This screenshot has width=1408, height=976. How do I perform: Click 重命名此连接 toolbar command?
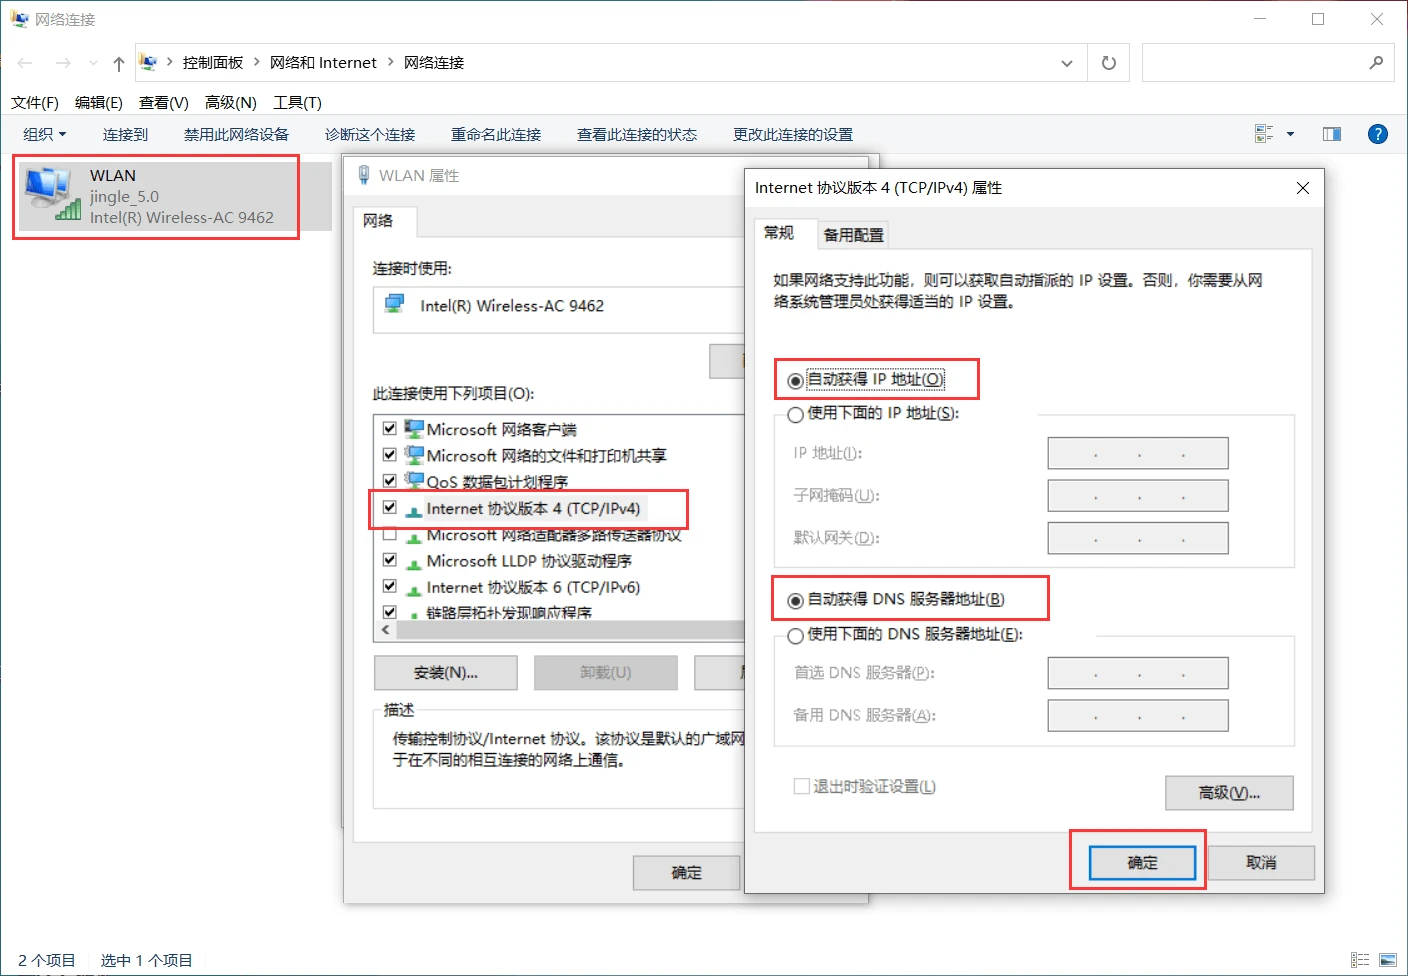[x=496, y=134]
